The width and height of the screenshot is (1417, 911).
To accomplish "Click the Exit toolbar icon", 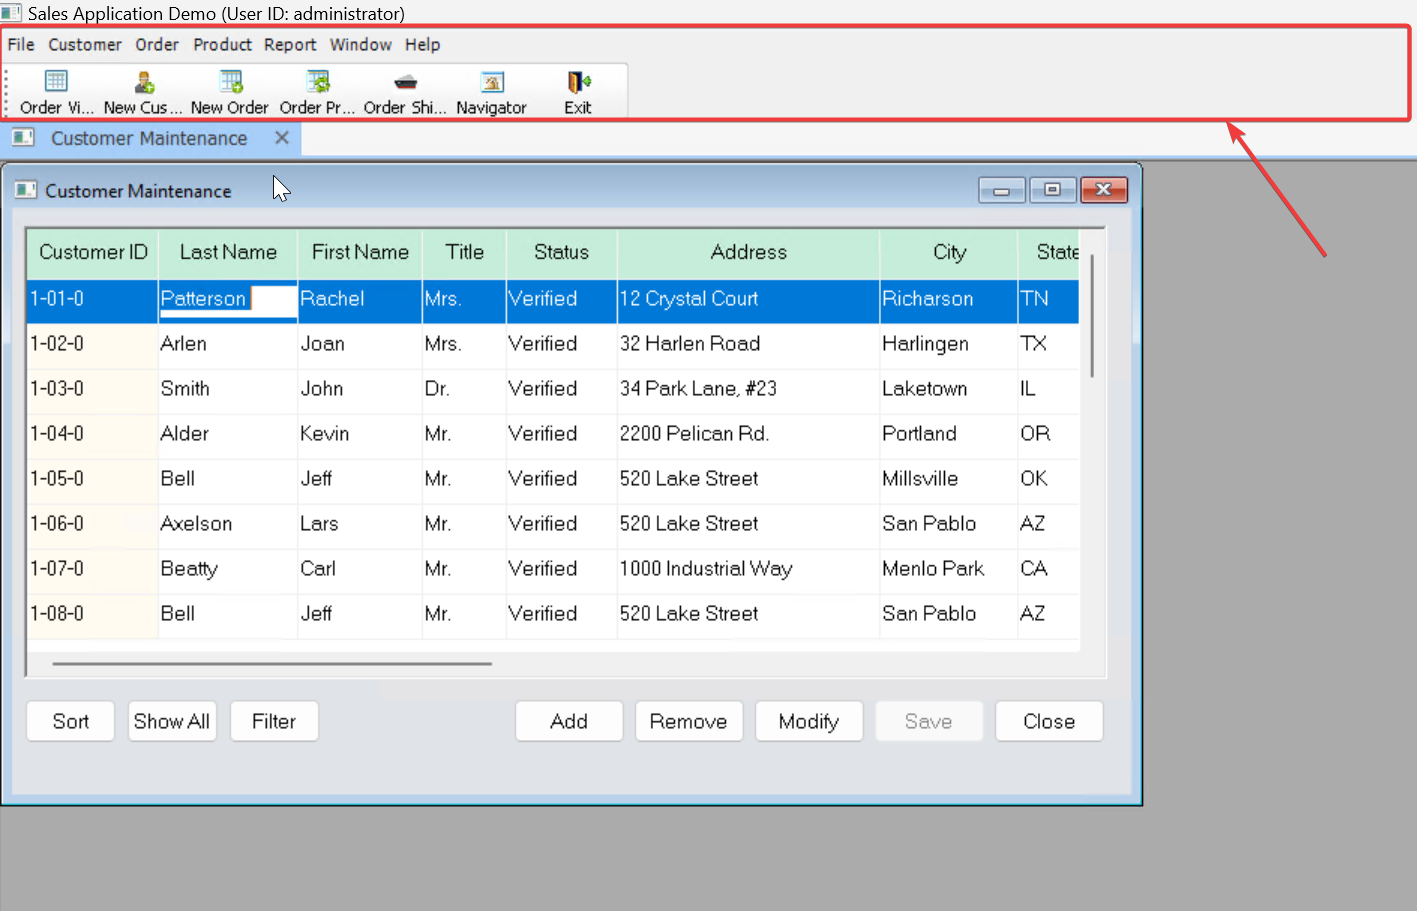I will click(x=578, y=92).
